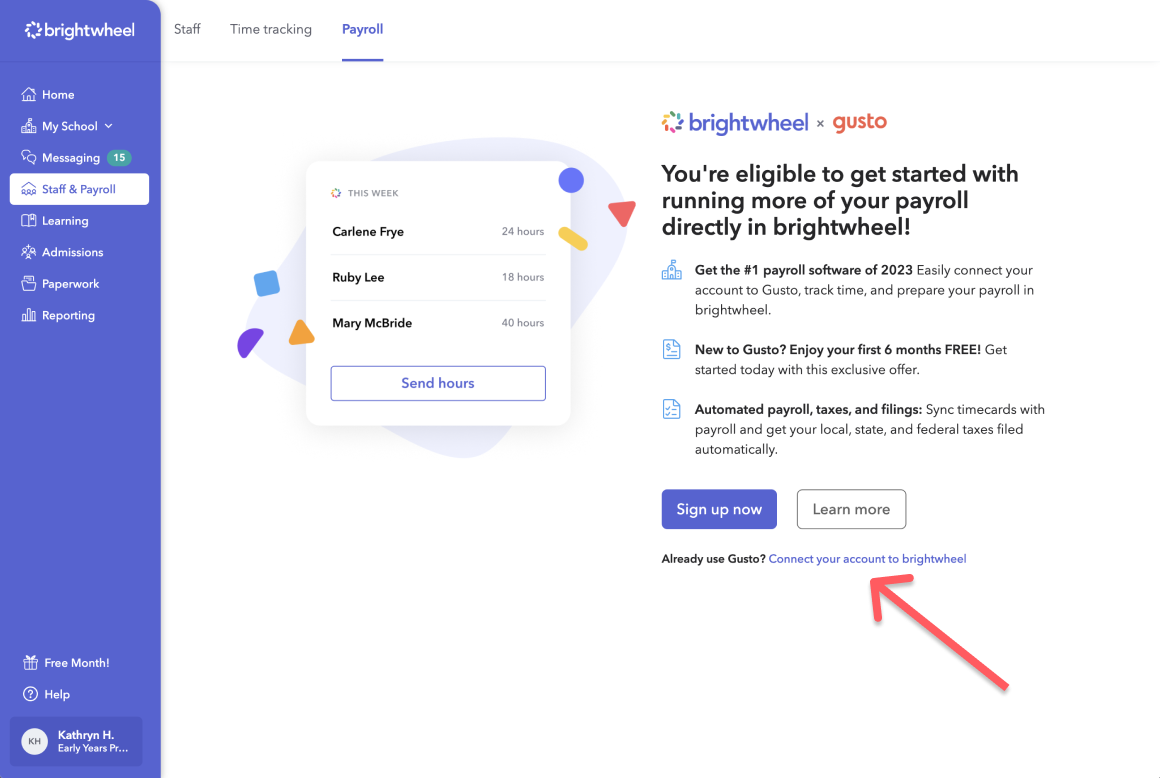Click Connect your account to brightwheel link
Screen dimensions: 1160x778
coord(867,559)
